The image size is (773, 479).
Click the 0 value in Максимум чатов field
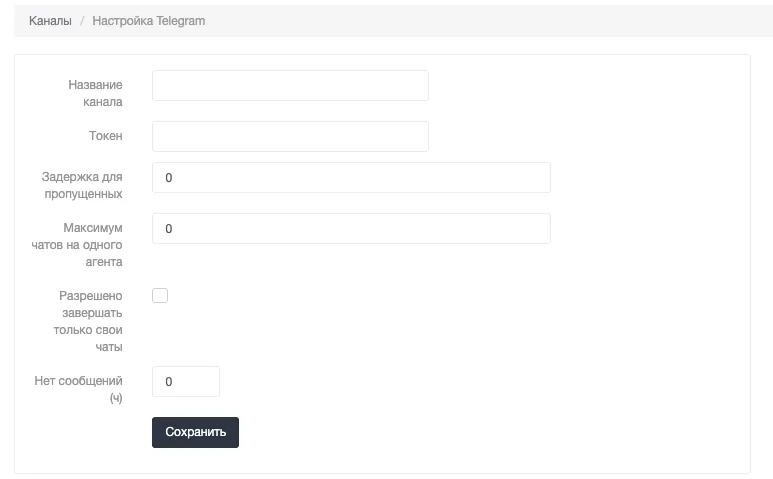click(169, 229)
